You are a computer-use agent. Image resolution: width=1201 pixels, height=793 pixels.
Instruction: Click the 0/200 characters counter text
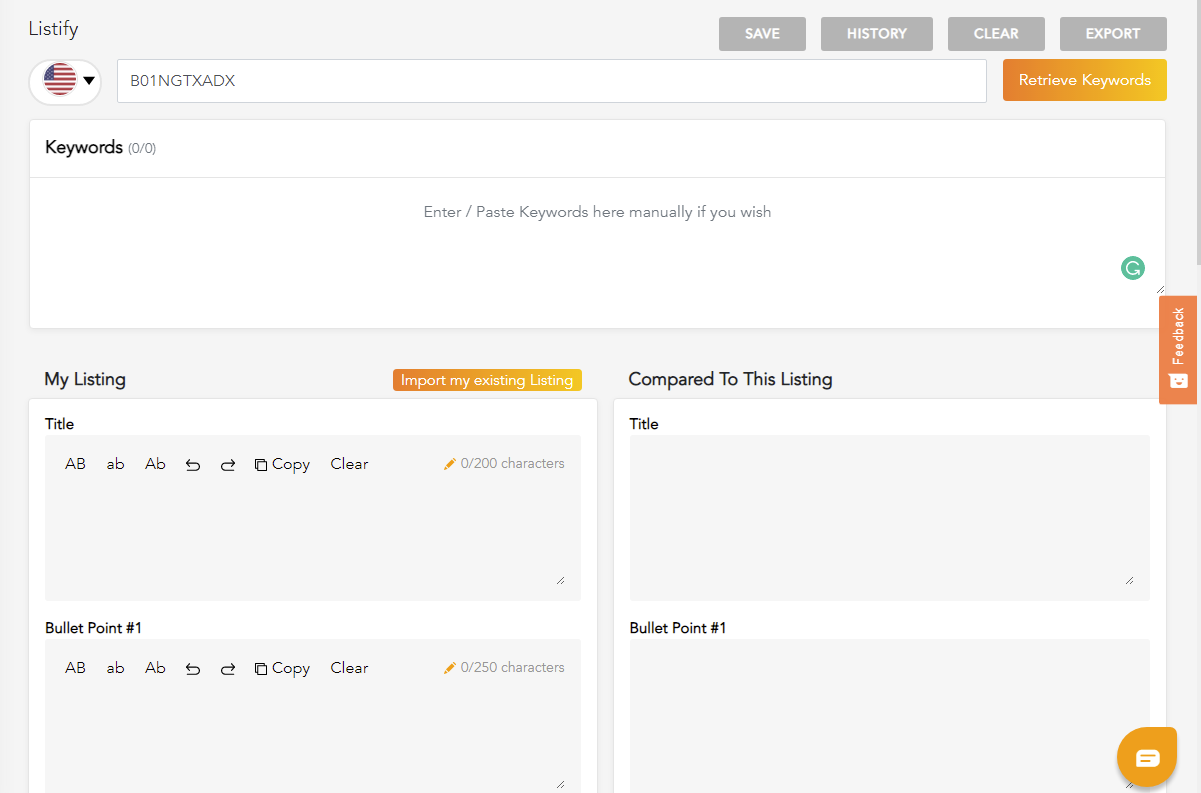tap(512, 464)
